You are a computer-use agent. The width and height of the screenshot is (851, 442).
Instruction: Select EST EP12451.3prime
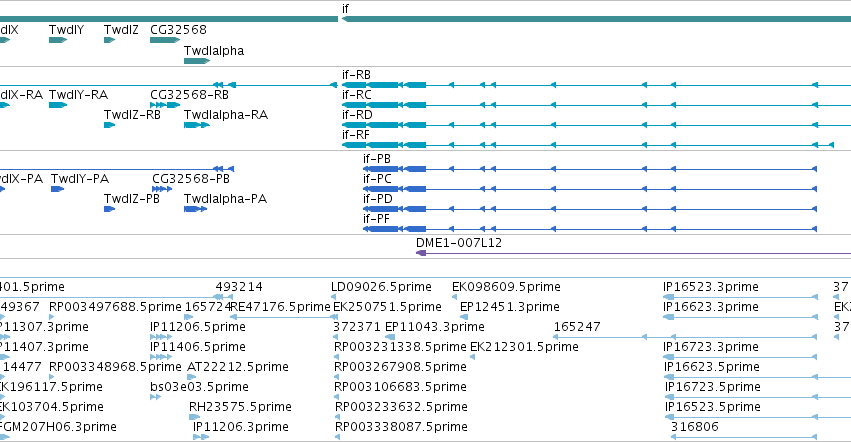510,307
